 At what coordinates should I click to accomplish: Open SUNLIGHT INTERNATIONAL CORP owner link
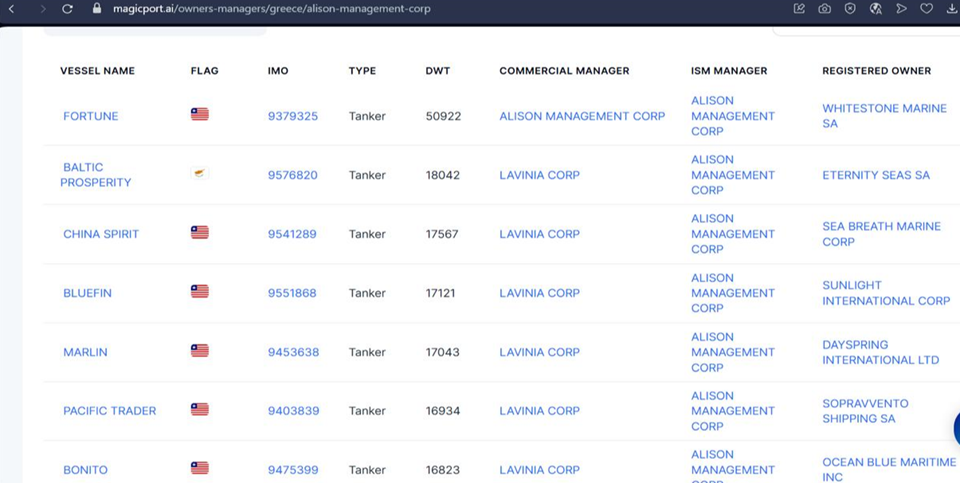(886, 293)
